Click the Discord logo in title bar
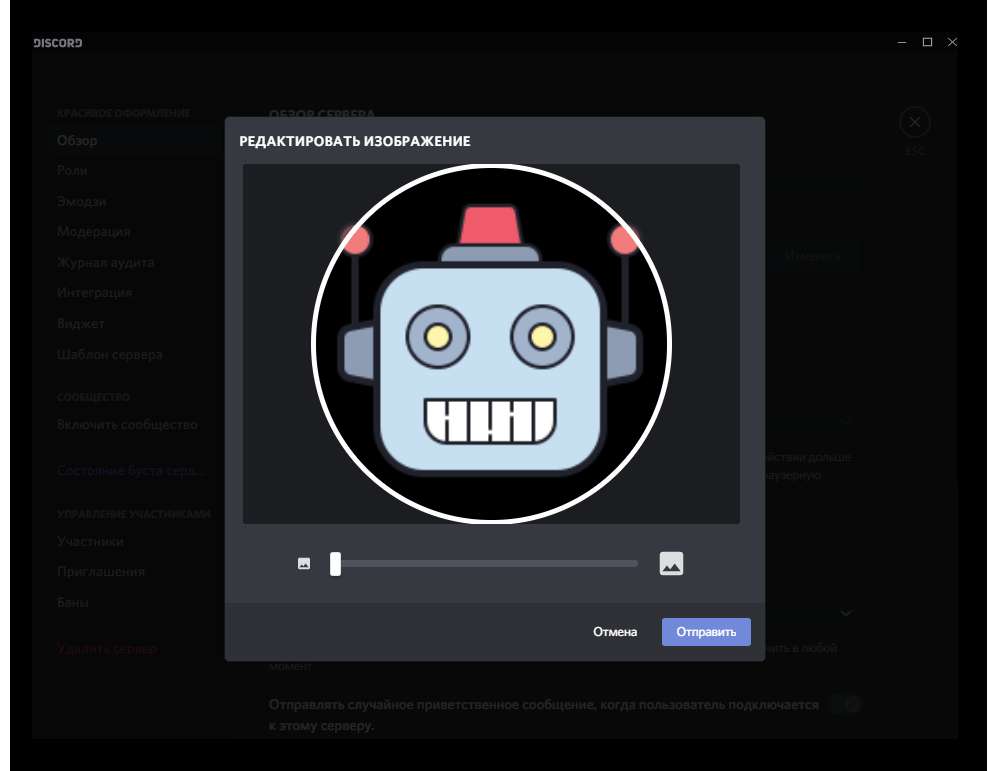The image size is (990, 771). [x=58, y=43]
